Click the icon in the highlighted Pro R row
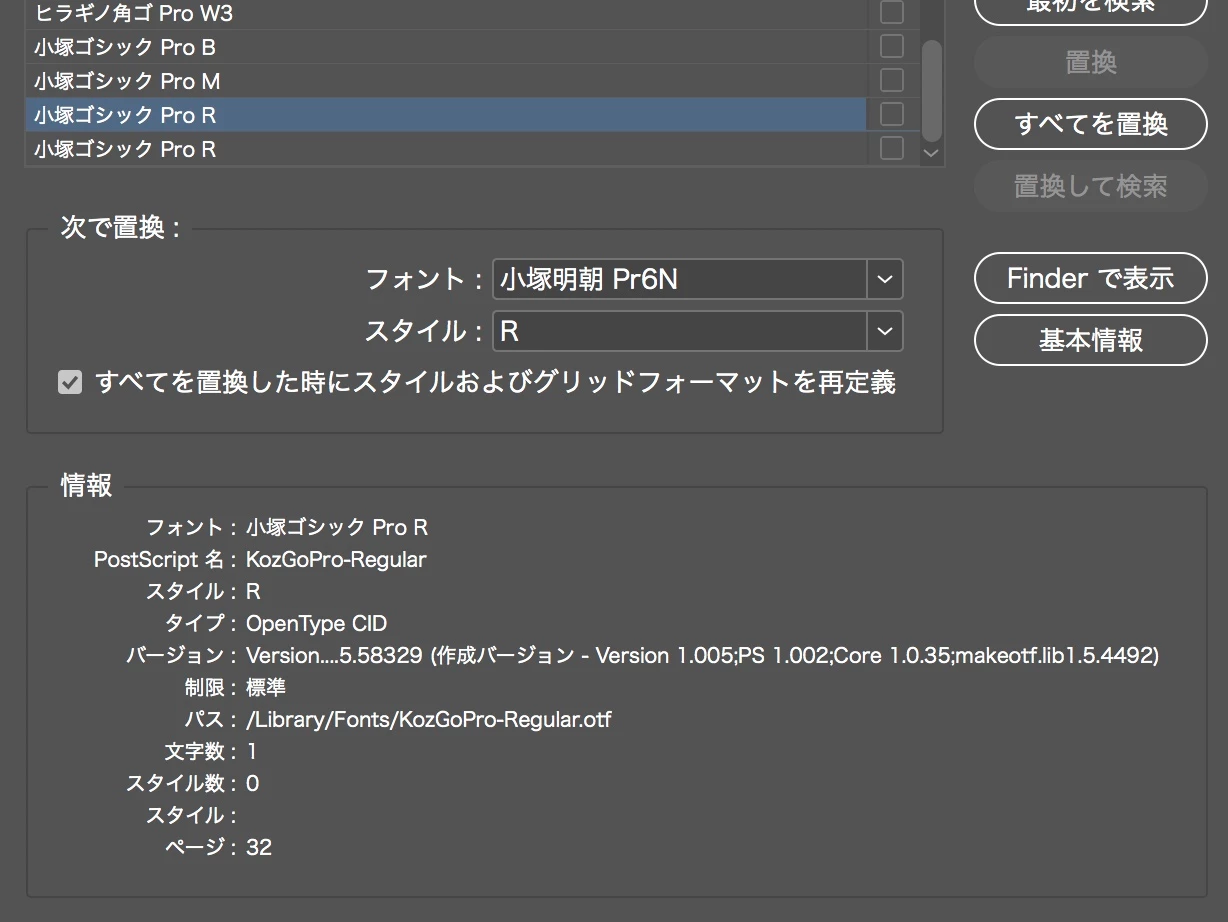Screen dimensions: 1228x922 click(891, 114)
